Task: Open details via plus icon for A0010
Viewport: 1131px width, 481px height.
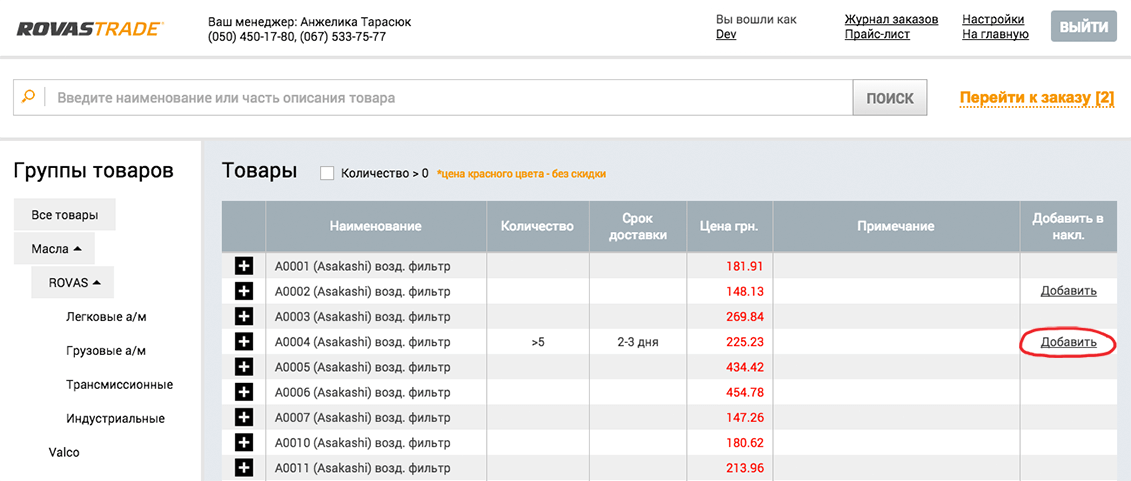Action: pos(244,443)
